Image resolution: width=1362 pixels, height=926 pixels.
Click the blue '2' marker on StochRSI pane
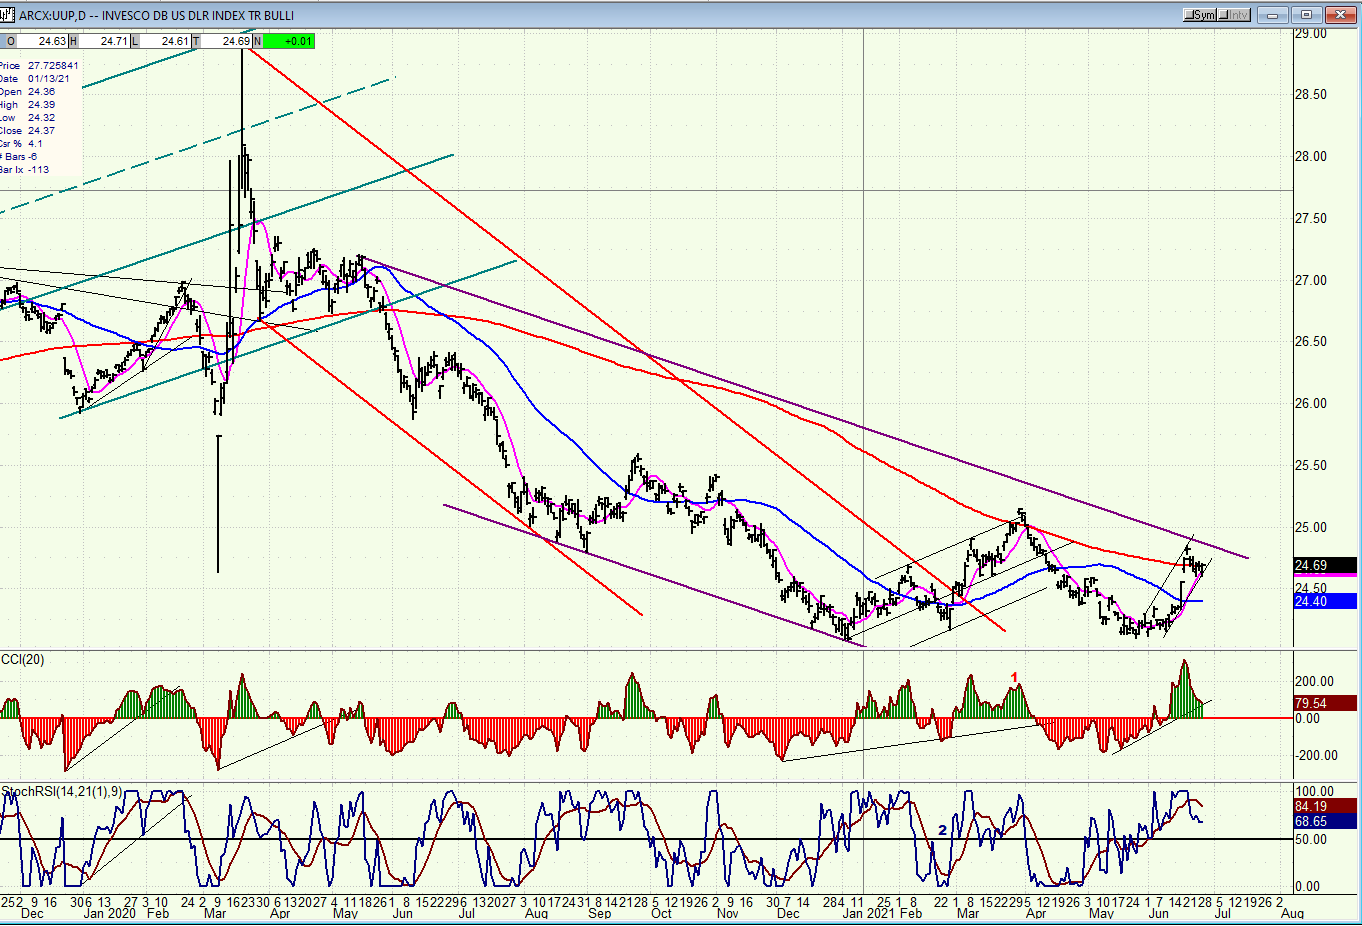(942, 831)
